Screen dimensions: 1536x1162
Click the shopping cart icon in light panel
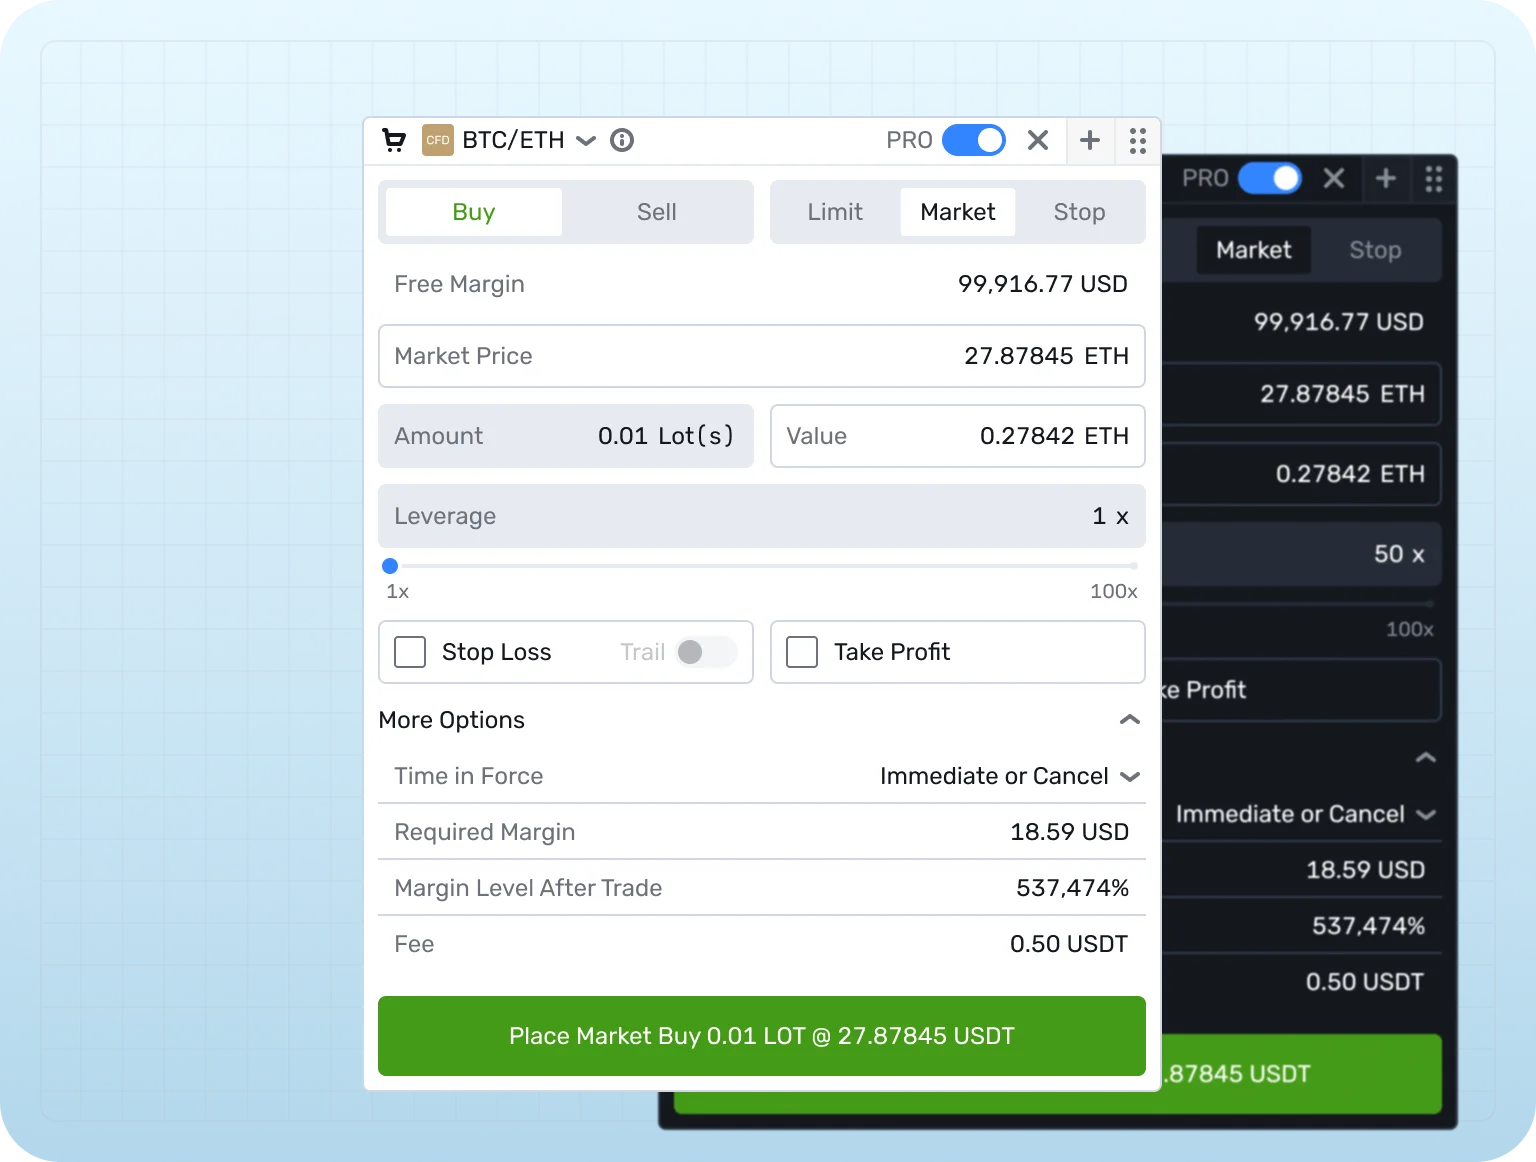pyautogui.click(x=394, y=141)
